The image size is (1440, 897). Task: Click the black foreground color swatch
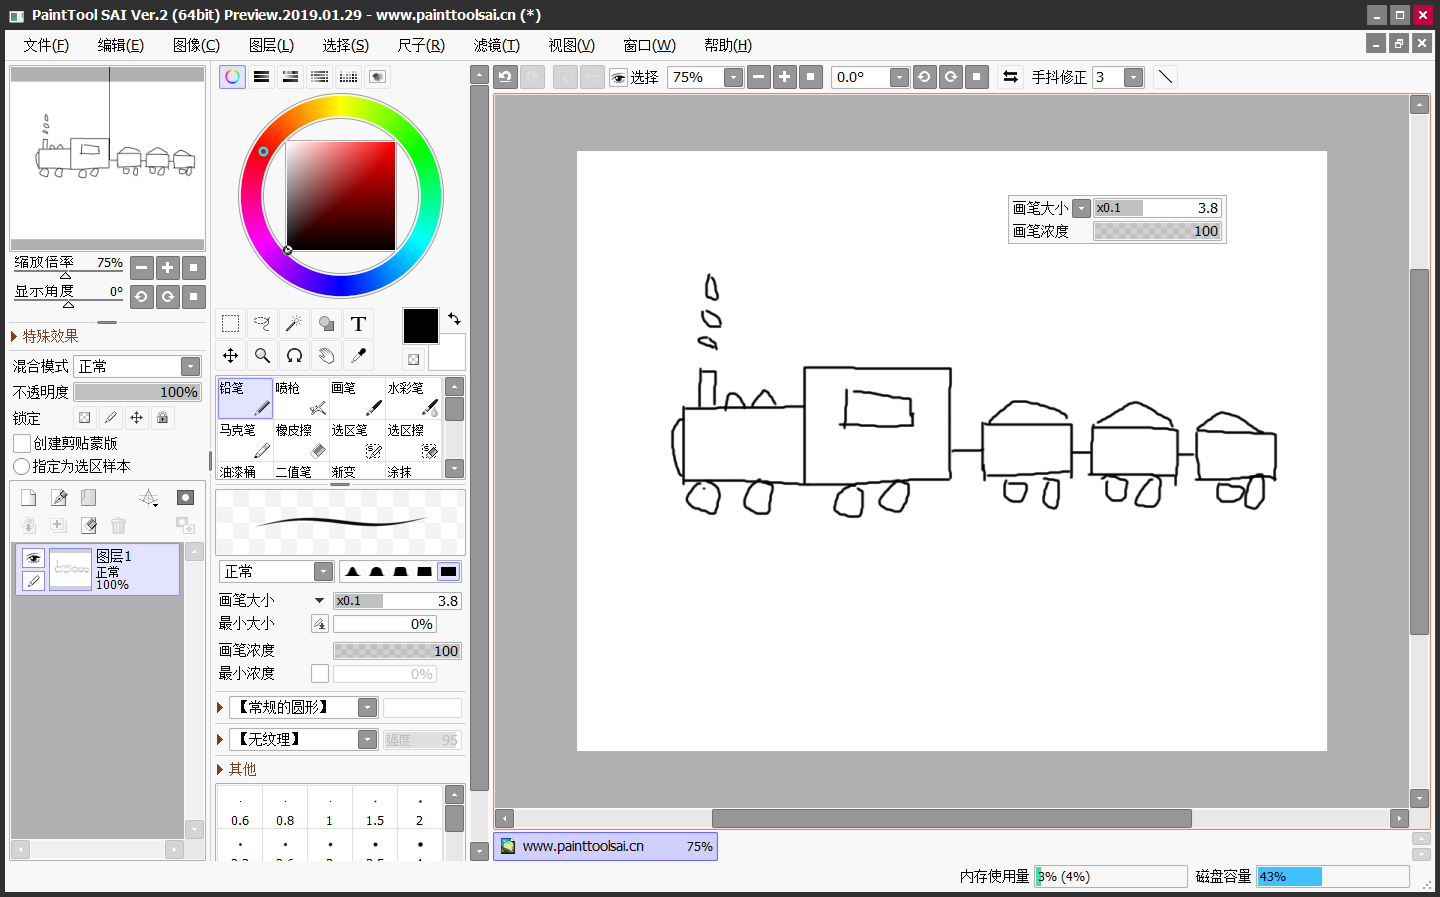click(420, 326)
